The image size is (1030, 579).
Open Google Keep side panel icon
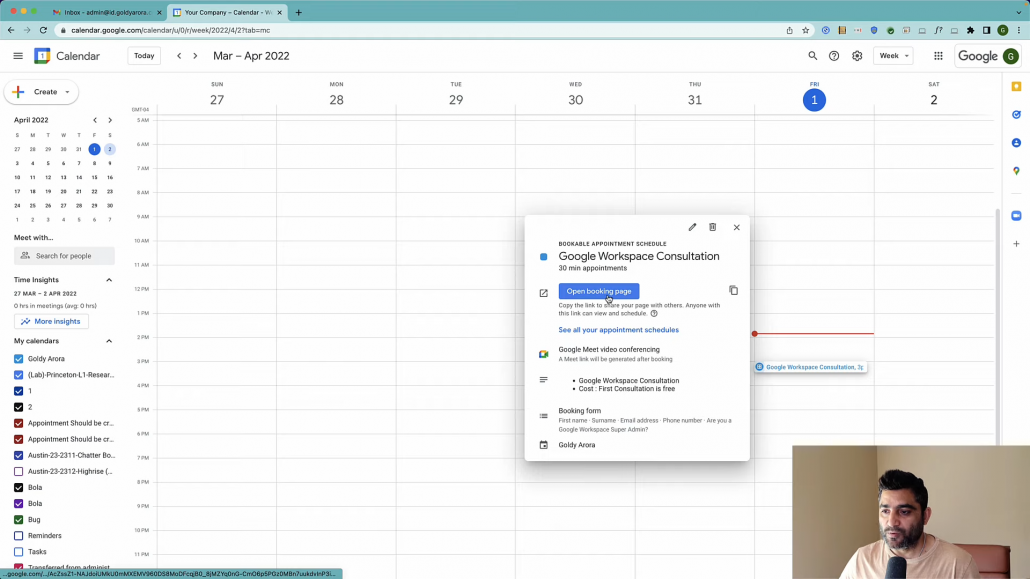(x=1016, y=87)
